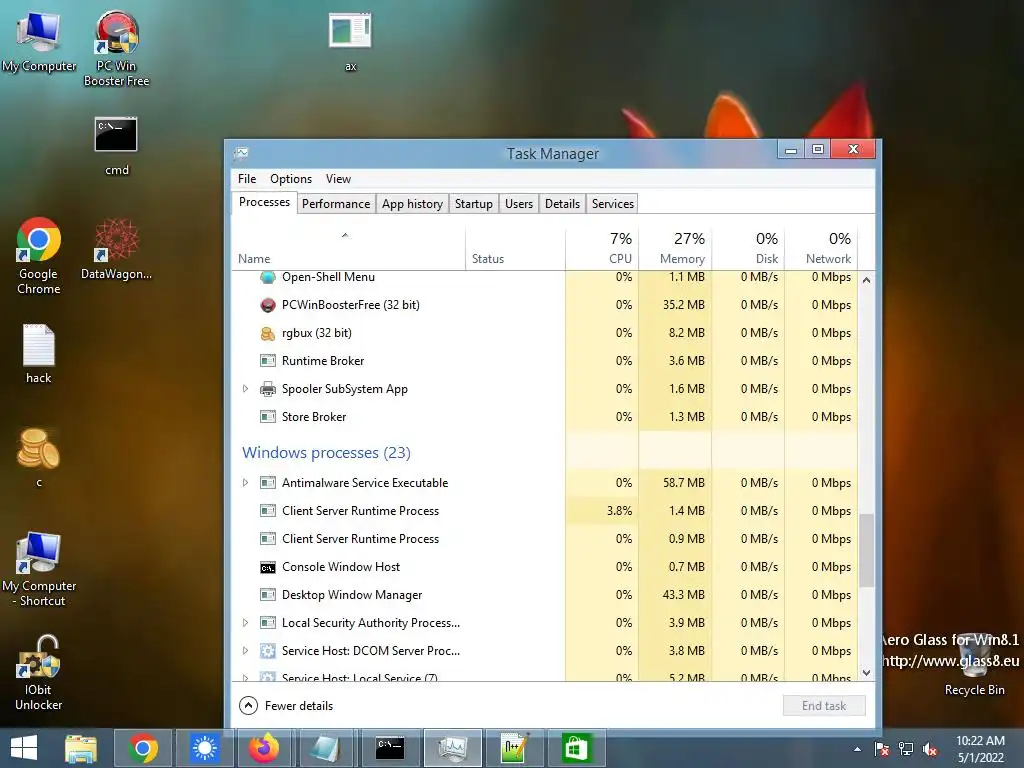
Task: Open PC Win Booster Free desktop shortcut
Action: [116, 48]
